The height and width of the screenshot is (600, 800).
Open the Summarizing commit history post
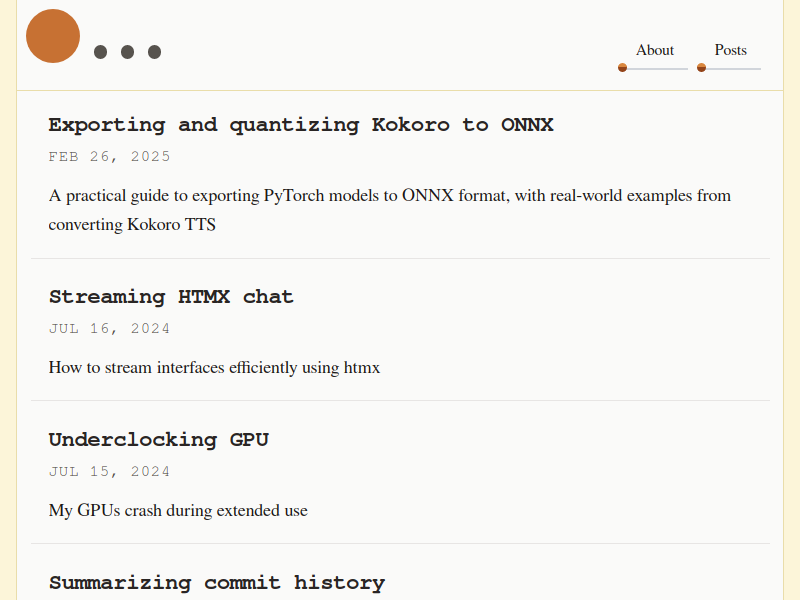(x=217, y=583)
